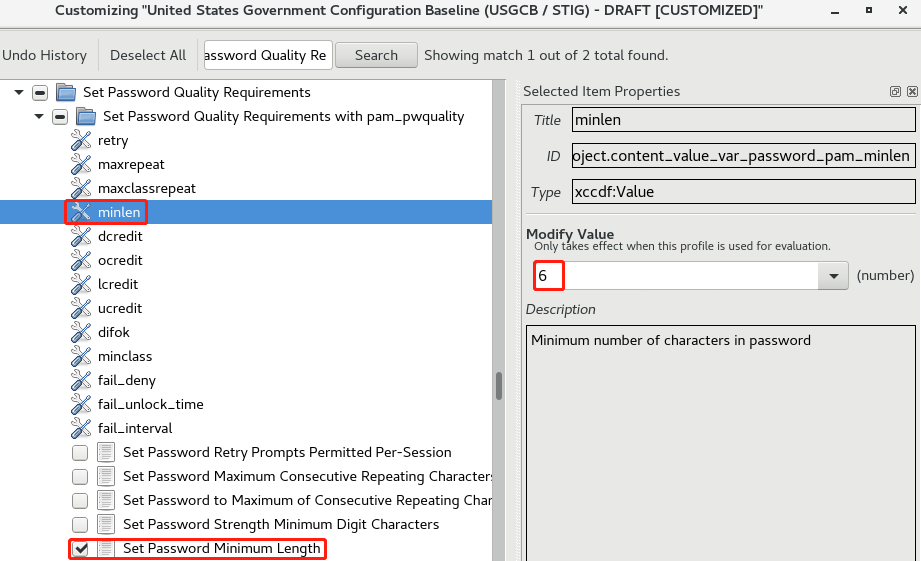Image resolution: width=921 pixels, height=561 pixels.
Task: Click the wrench icon next to maxrepeat
Action: pyautogui.click(x=81, y=165)
